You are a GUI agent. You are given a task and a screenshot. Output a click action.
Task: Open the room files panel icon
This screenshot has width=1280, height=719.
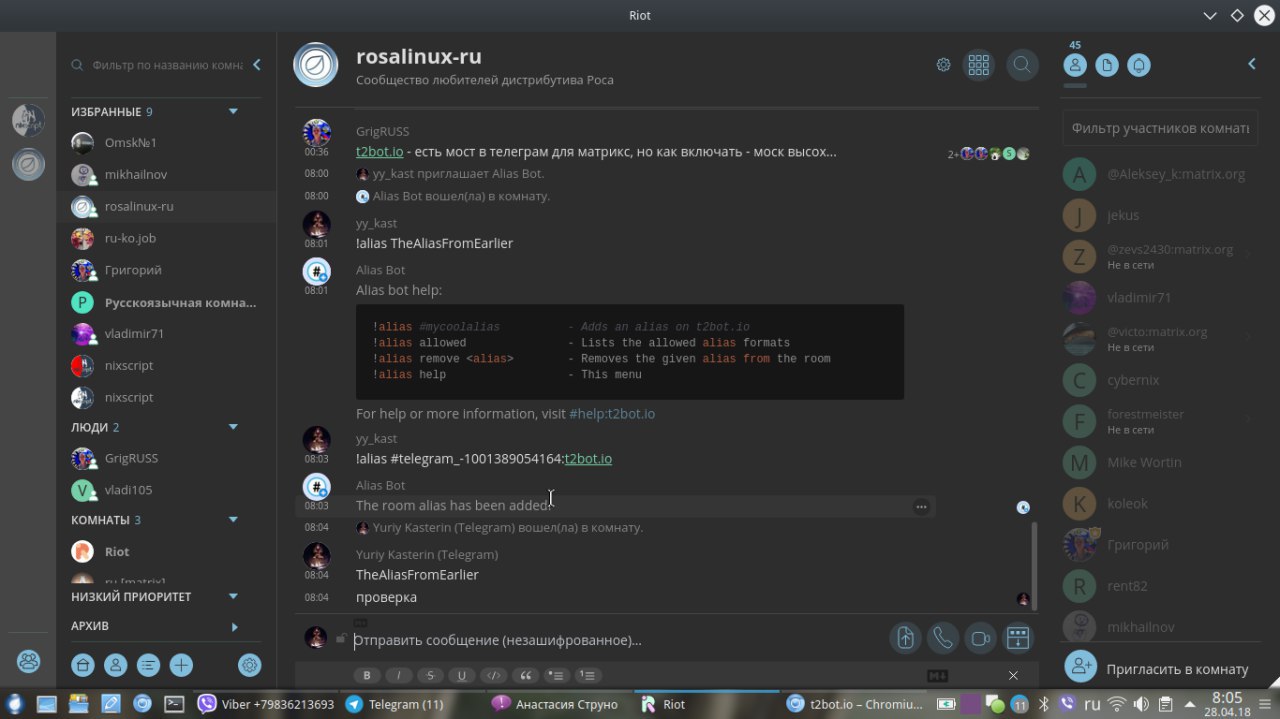click(x=1107, y=65)
